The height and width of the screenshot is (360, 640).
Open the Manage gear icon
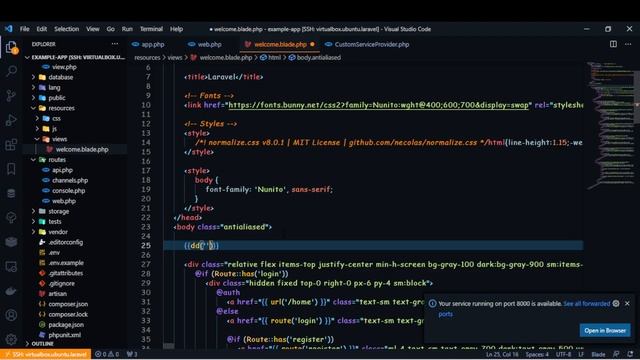pos(11,338)
